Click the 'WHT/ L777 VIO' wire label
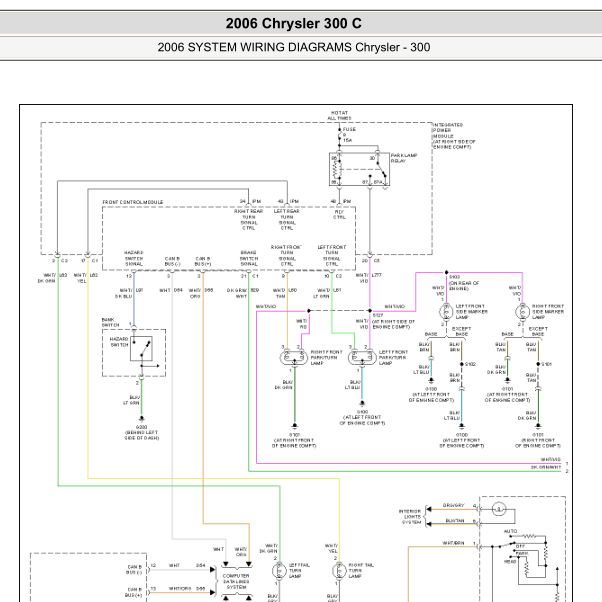The width and height of the screenshot is (602, 602). (368, 278)
